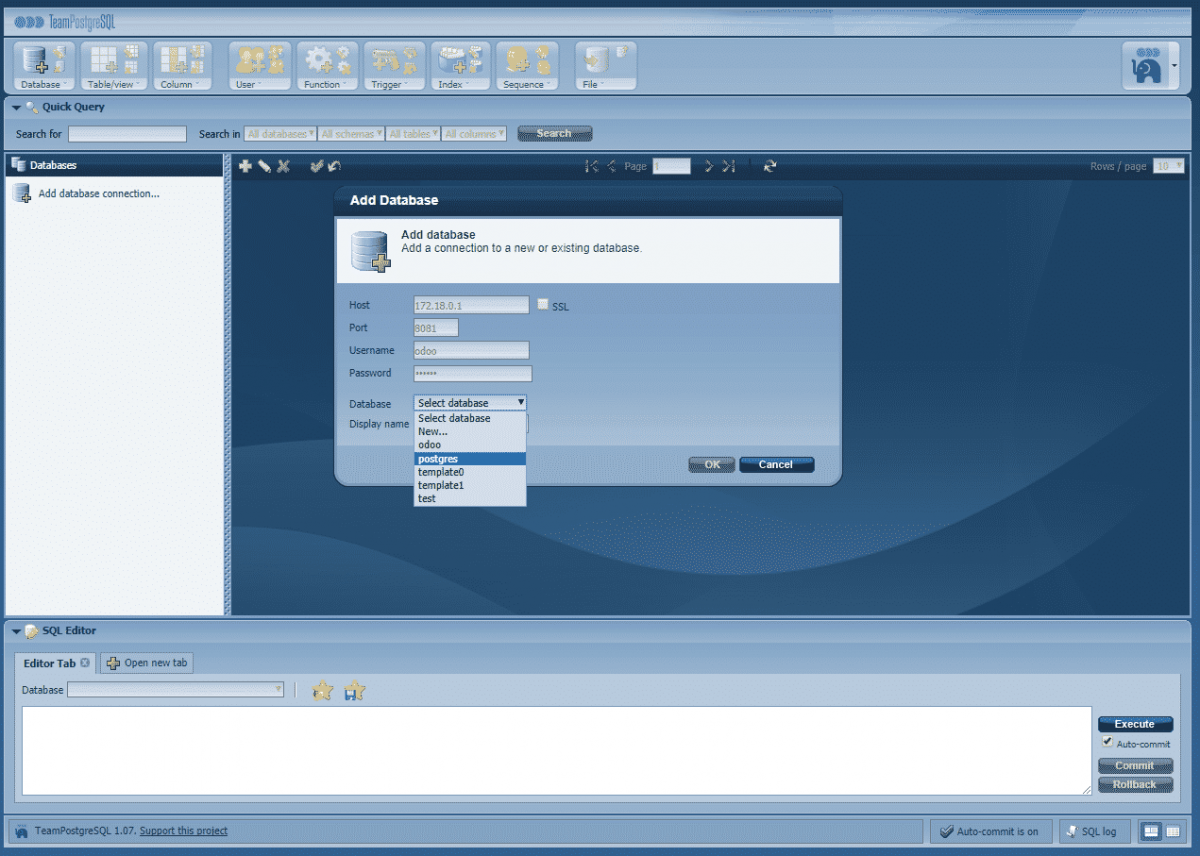Image resolution: width=1200 pixels, height=856 pixels.
Task: Click 'Add database connection...' in Databases panel
Action: (x=99, y=194)
